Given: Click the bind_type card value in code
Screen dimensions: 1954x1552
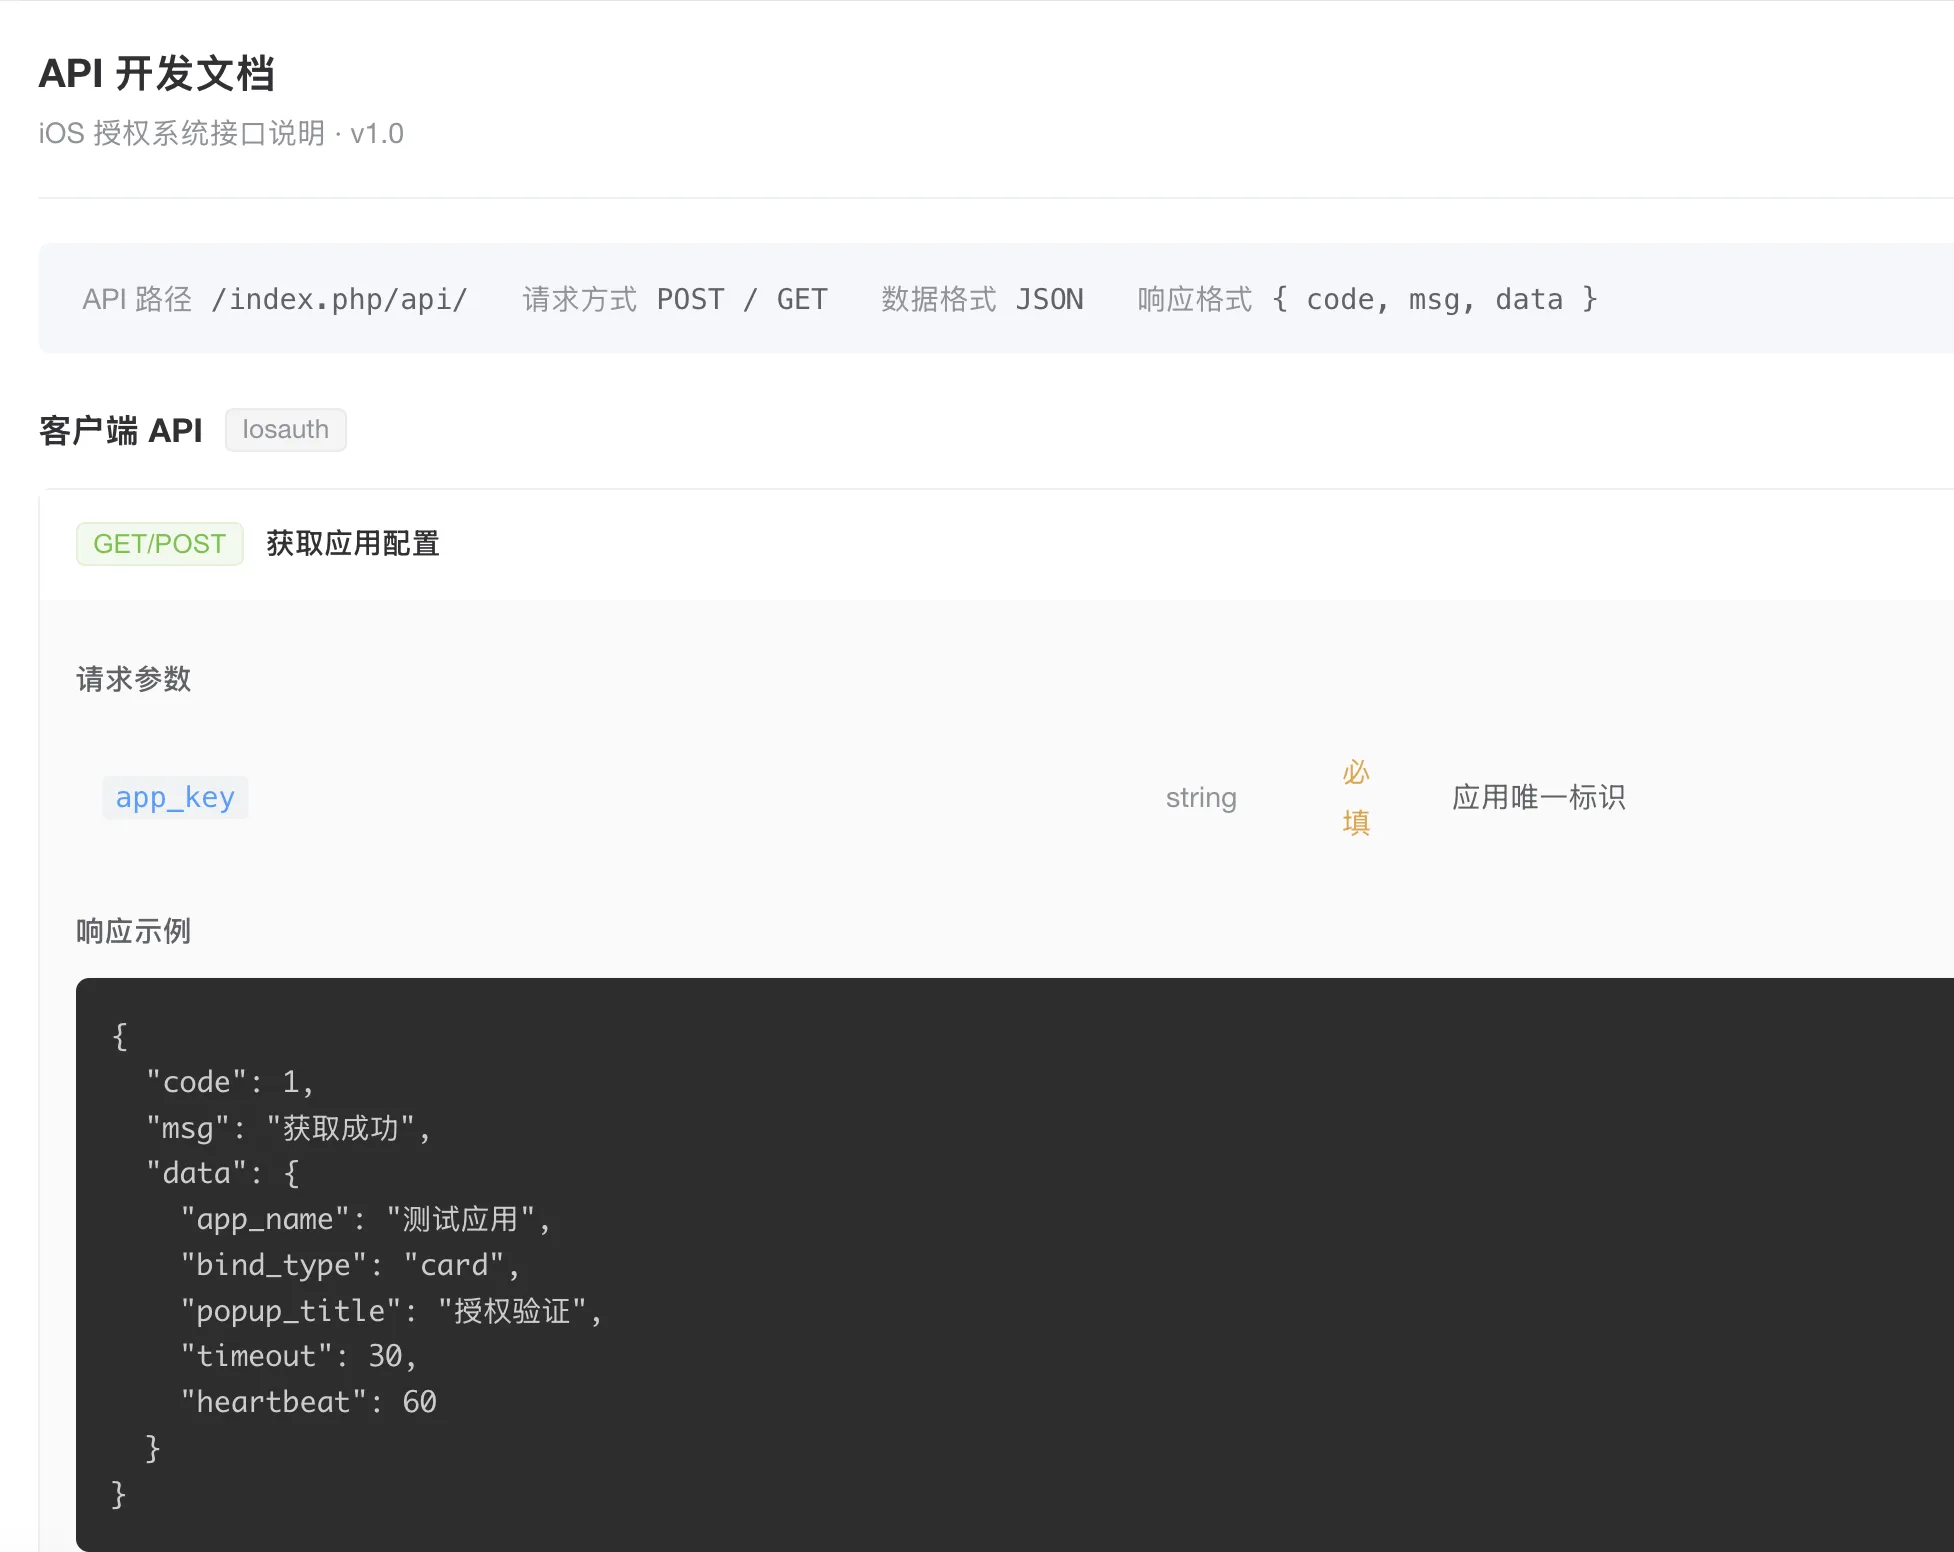Looking at the screenshot, I should coord(455,1265).
